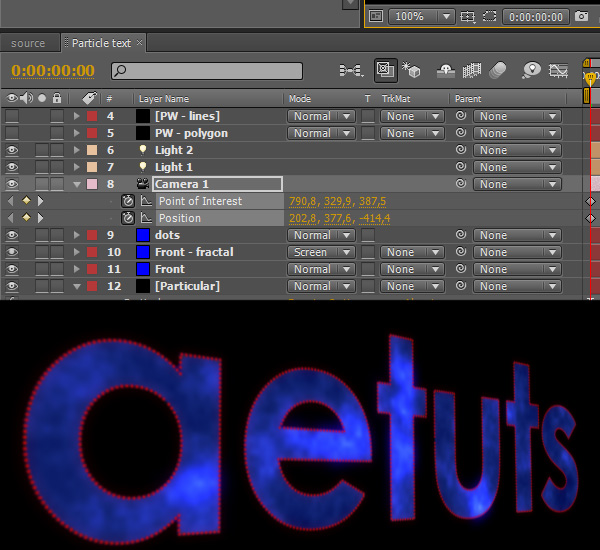Lock the [PW - lines] layer

click(57, 116)
